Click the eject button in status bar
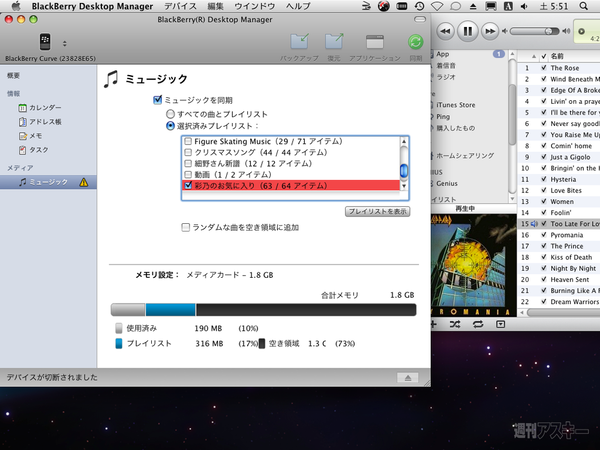 (x=408, y=378)
